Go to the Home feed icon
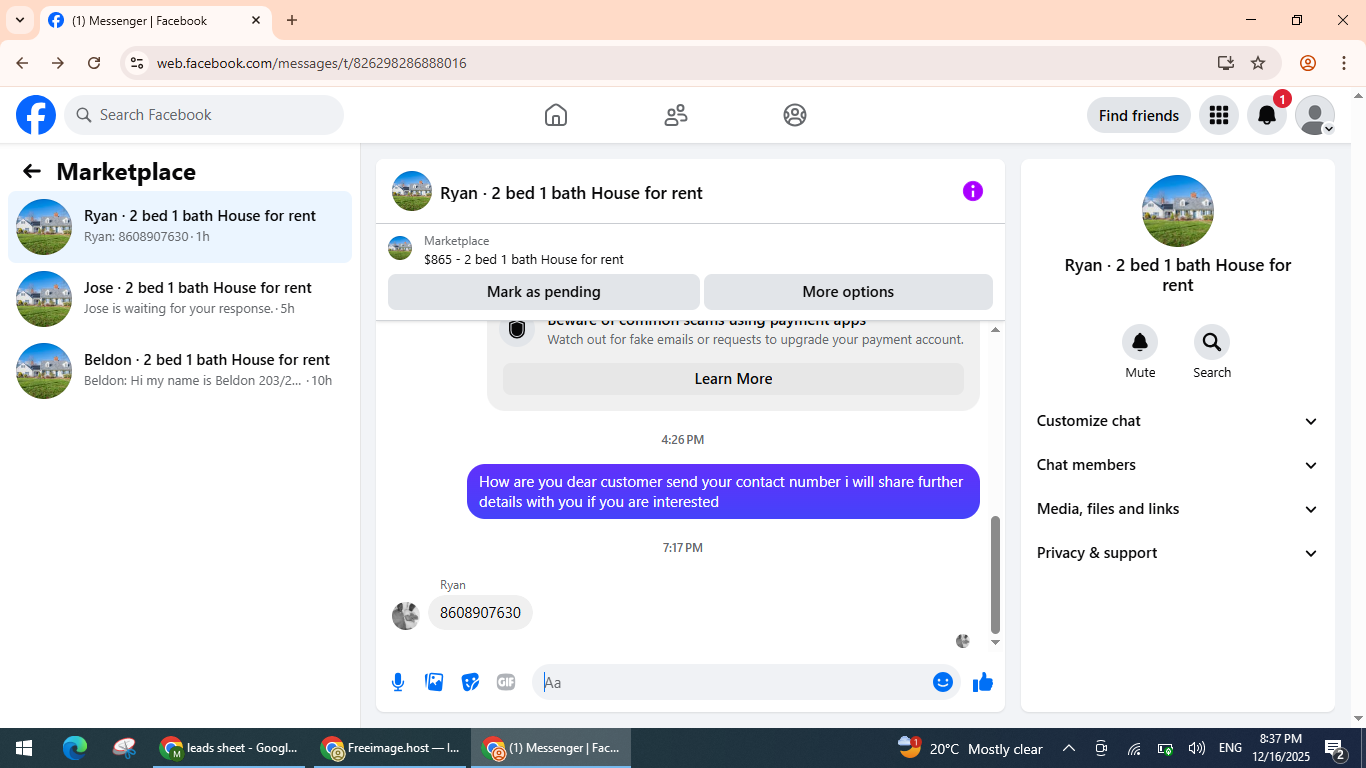This screenshot has height=768, width=1366. (x=556, y=115)
